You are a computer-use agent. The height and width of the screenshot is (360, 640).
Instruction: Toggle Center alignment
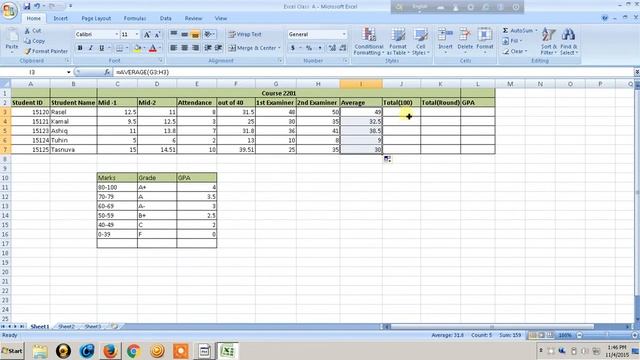[x=184, y=48]
